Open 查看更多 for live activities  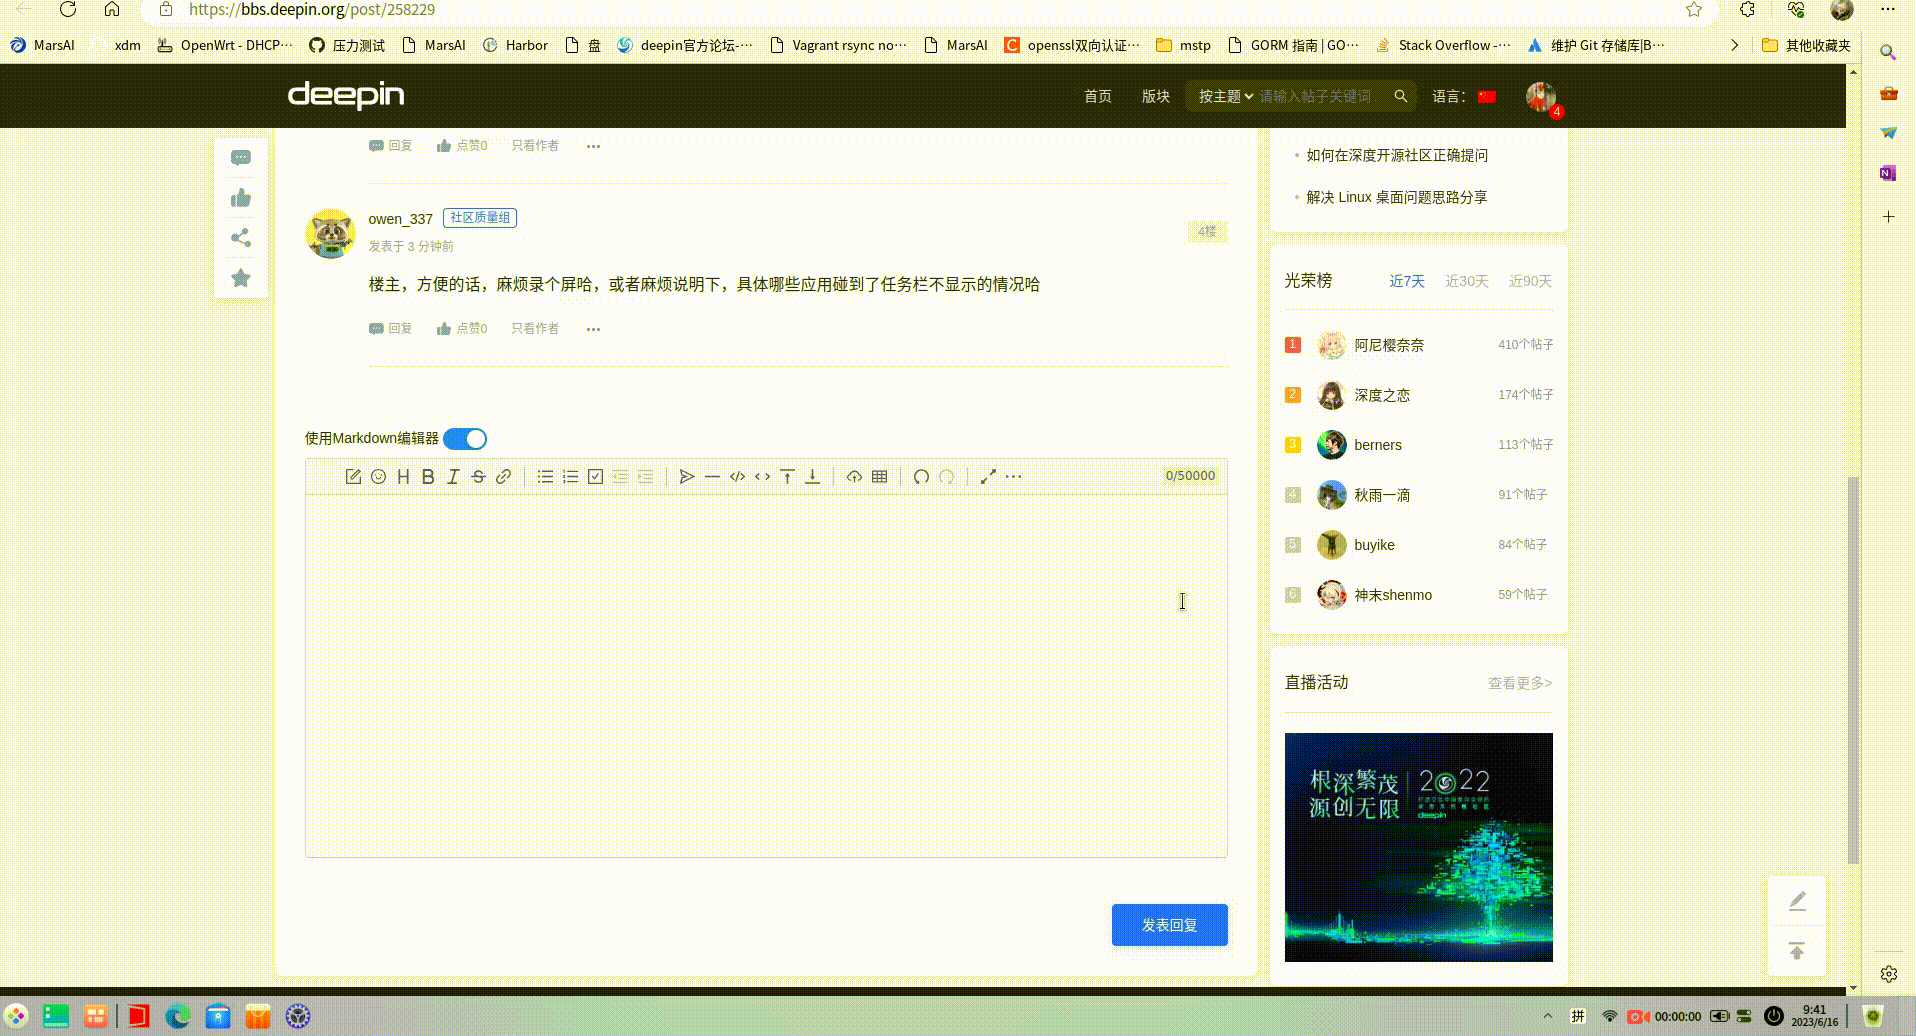coord(1517,683)
